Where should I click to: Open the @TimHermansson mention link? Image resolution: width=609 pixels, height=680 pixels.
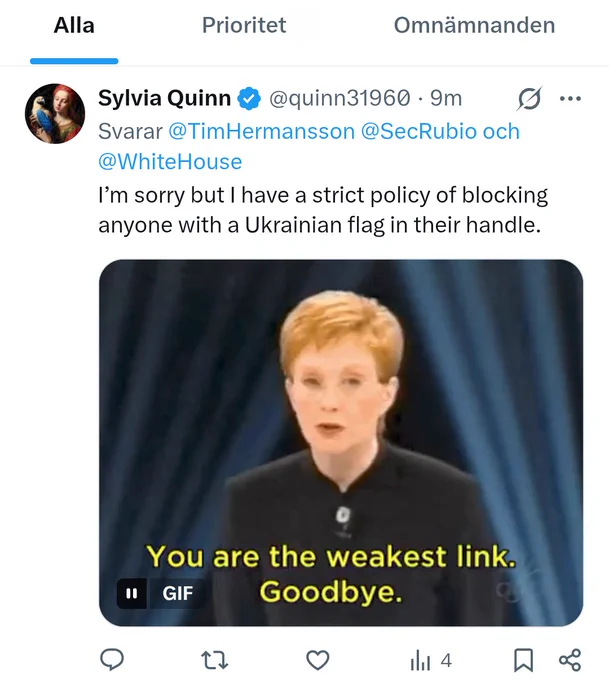click(262, 131)
